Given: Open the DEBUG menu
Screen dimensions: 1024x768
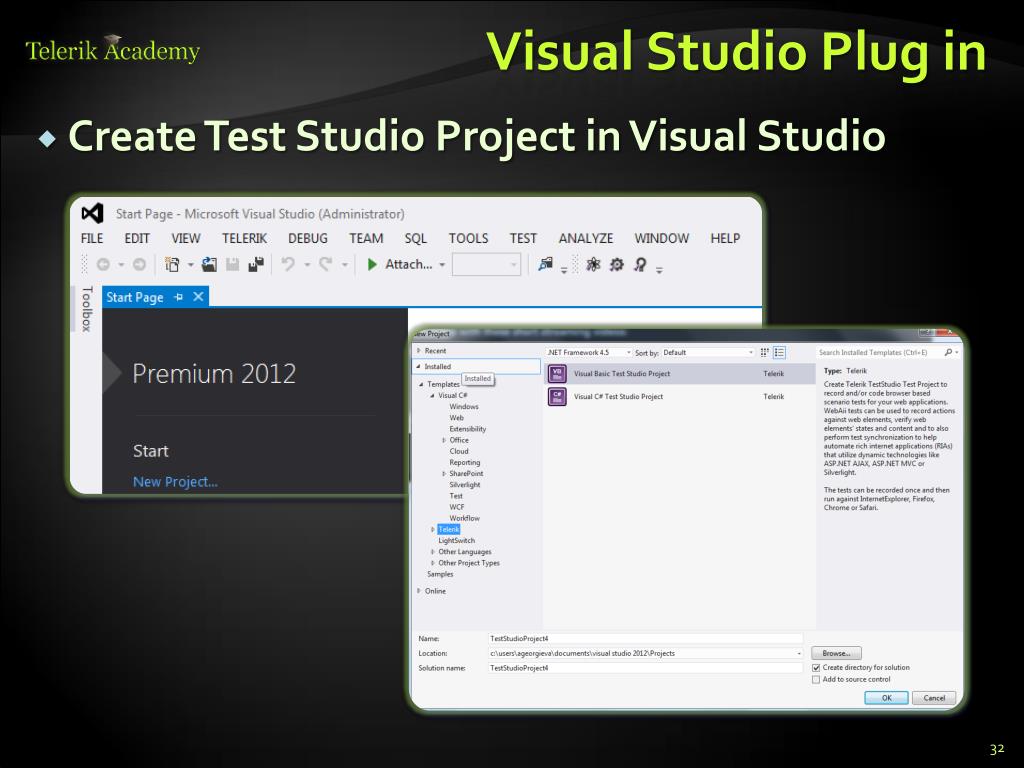Looking at the screenshot, I should click(x=308, y=238).
